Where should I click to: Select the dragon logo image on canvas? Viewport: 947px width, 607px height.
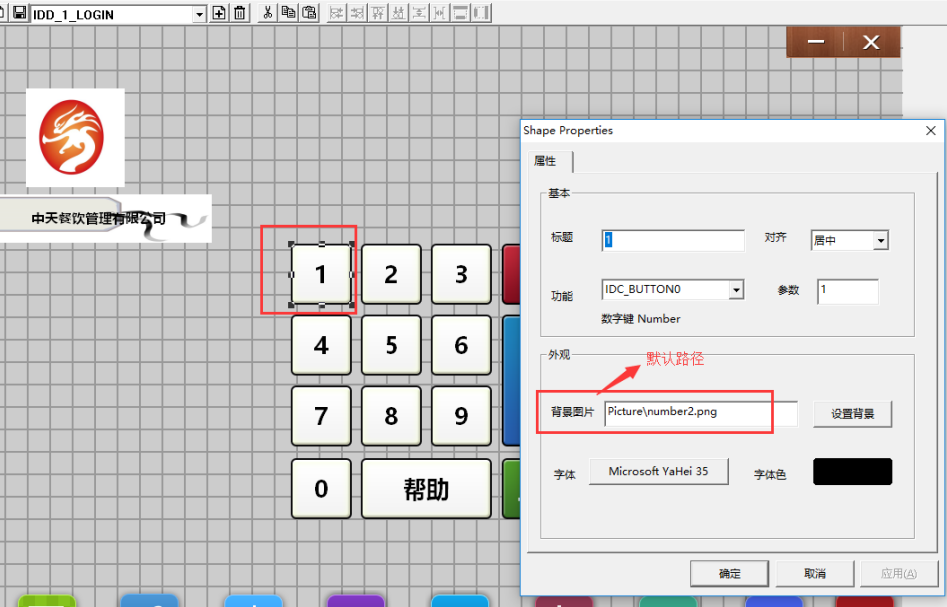point(75,138)
